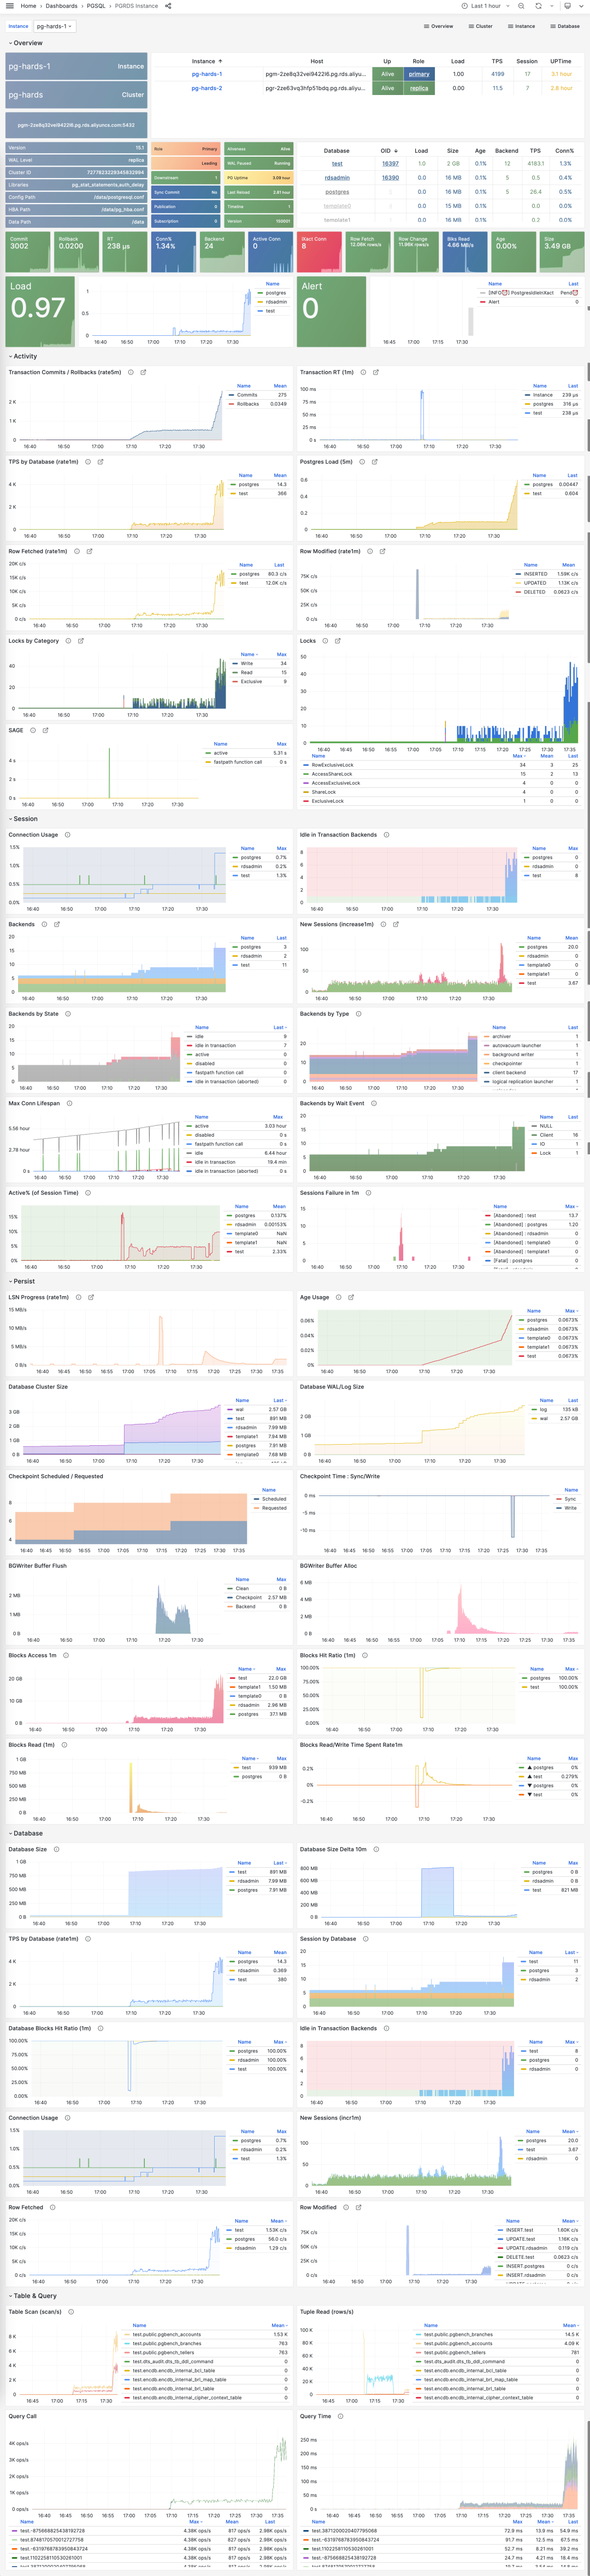Click info icon of Locks by Category panel
The width and height of the screenshot is (590, 2576).
pos(68,641)
